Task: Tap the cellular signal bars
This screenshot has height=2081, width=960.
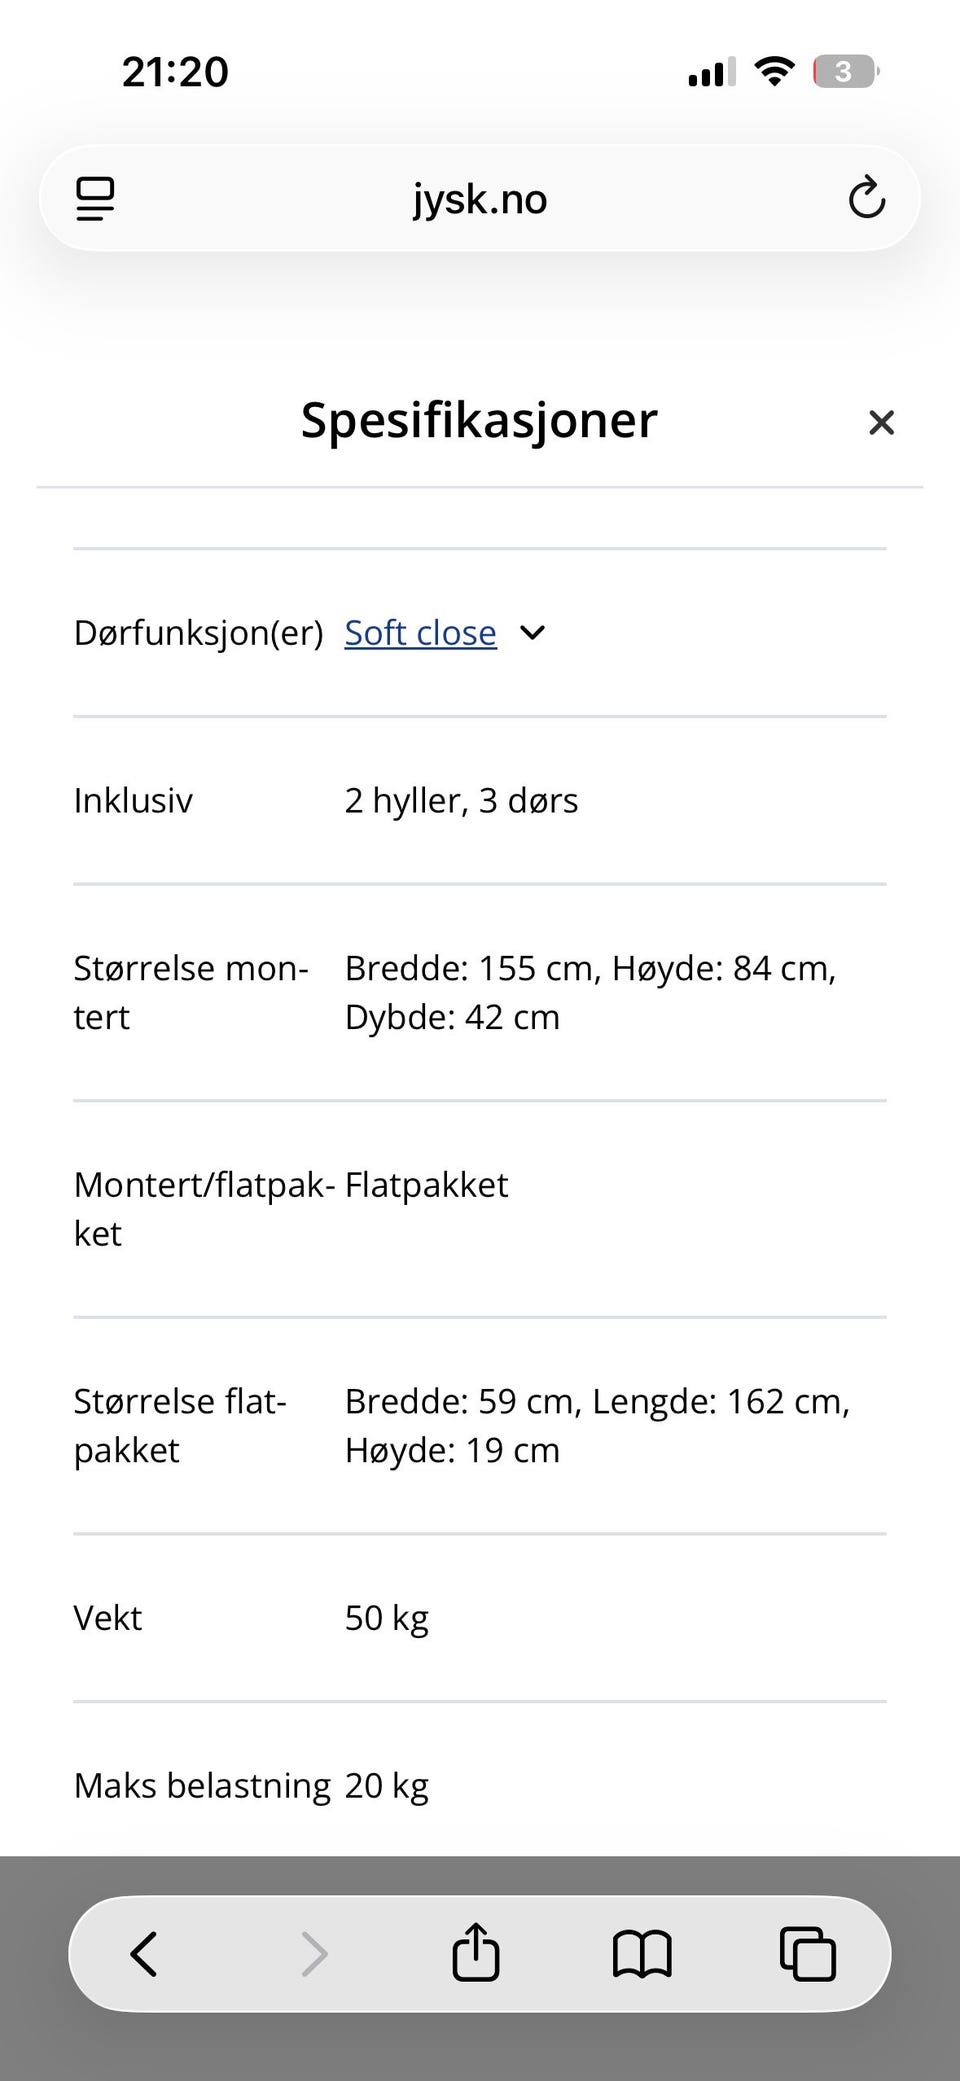Action: (711, 72)
